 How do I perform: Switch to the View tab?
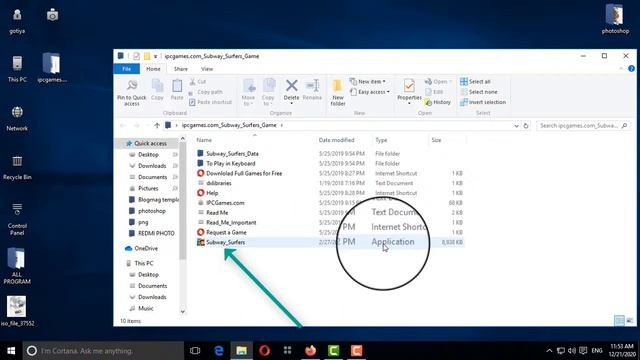(207, 69)
